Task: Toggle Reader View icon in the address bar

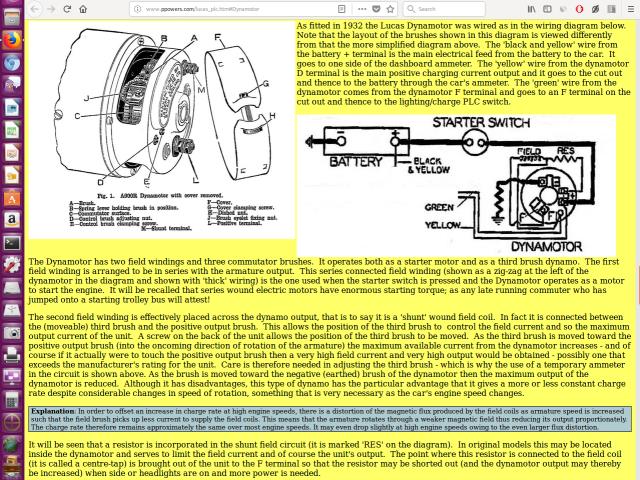Action: pos(342,8)
